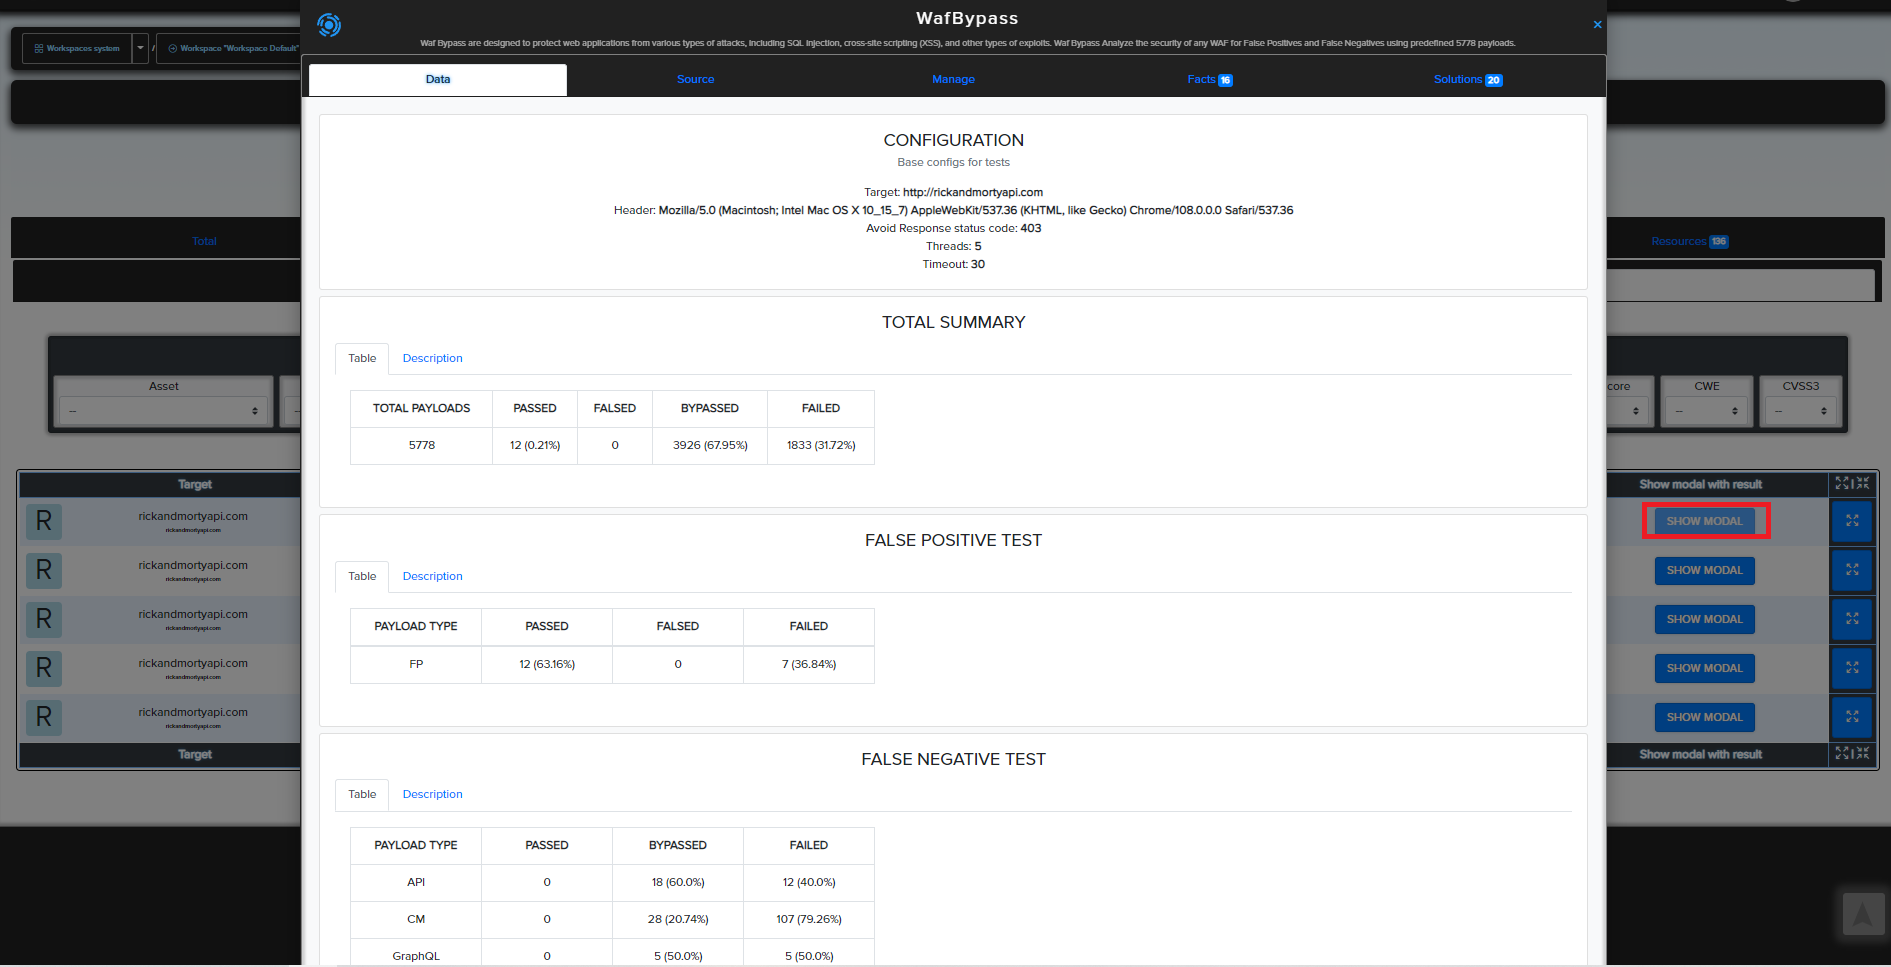This screenshot has height=967, width=1891.
Task: Click the R avatar of the first target row
Action: click(x=44, y=521)
